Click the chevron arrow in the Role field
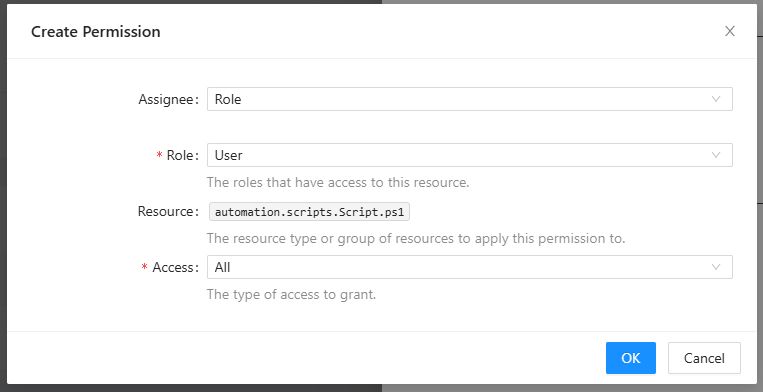The image size is (763, 392). [x=716, y=155]
